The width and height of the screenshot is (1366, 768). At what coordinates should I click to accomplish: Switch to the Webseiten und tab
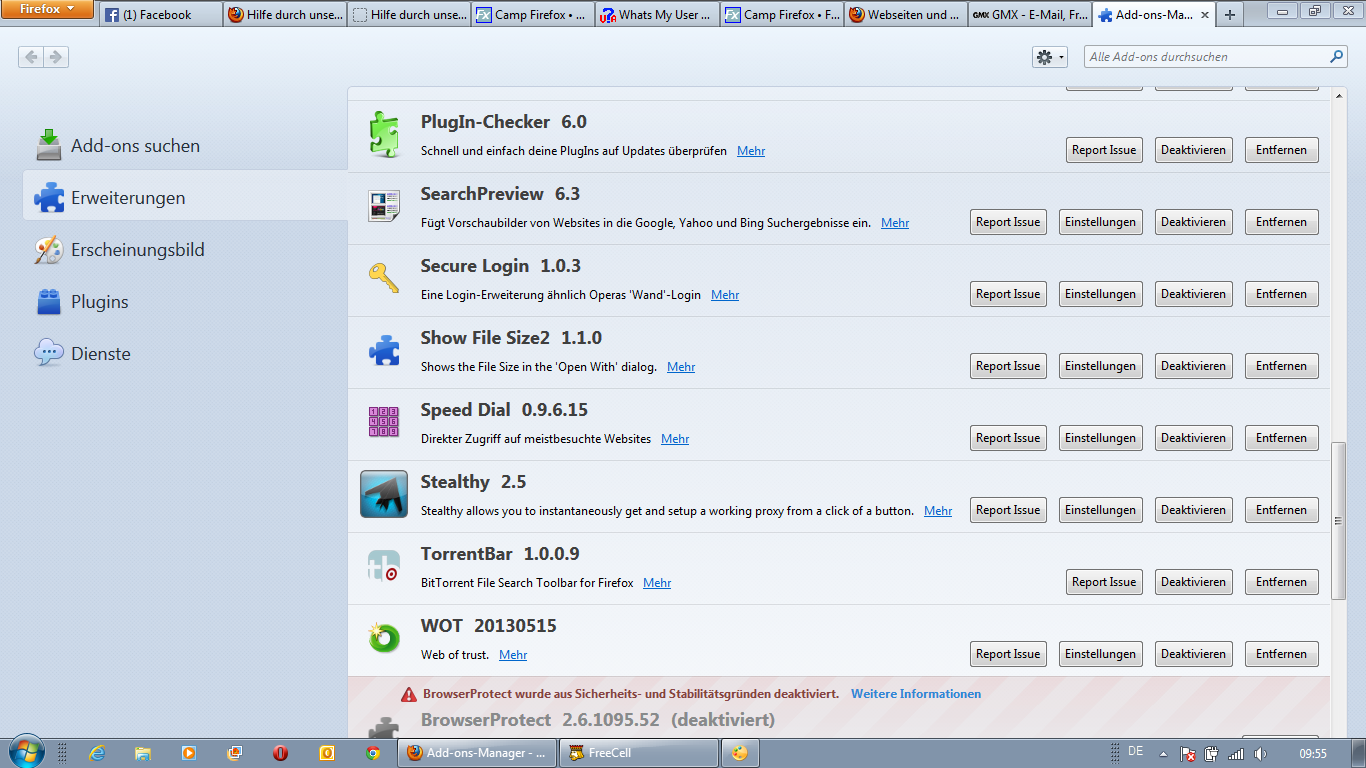[907, 15]
